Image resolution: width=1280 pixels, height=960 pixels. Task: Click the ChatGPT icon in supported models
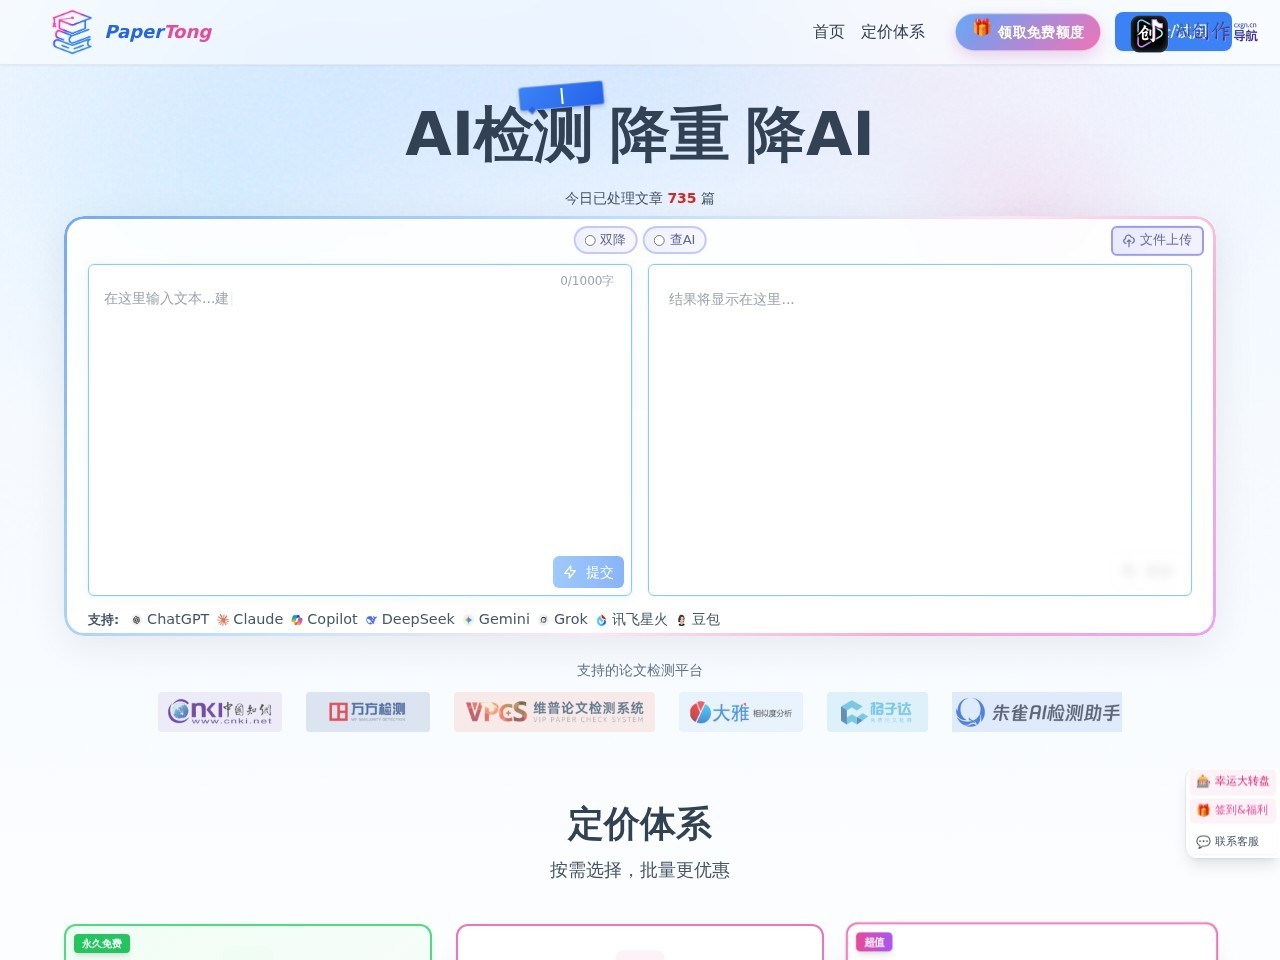pos(137,620)
